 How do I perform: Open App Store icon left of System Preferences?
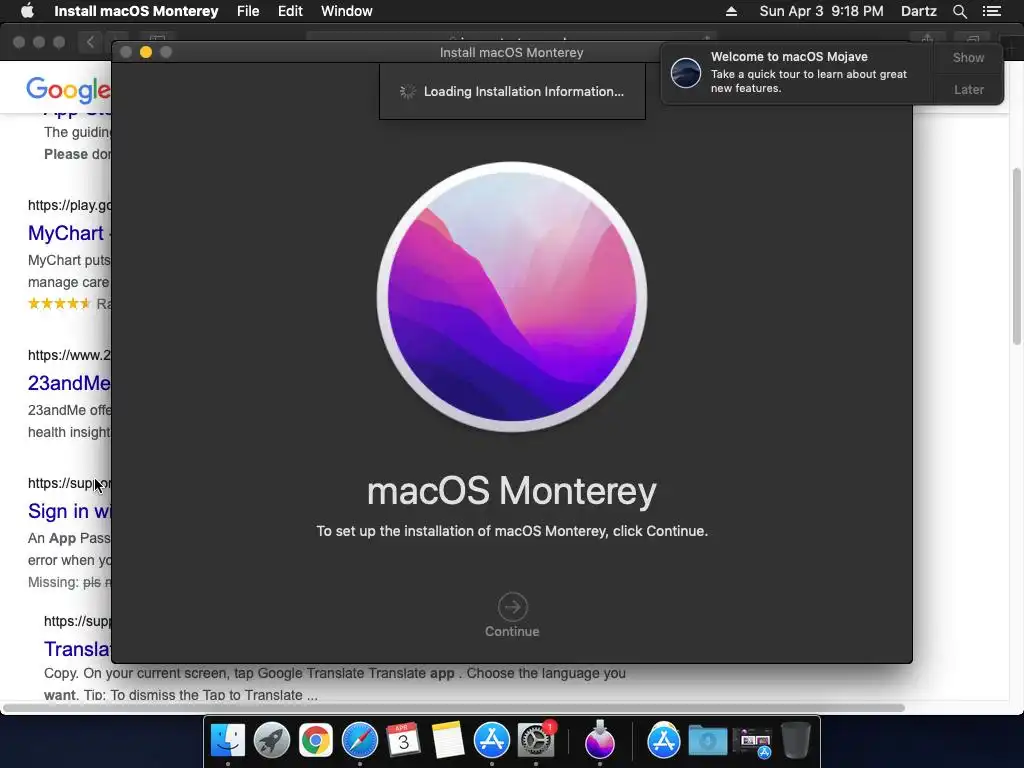(491, 741)
